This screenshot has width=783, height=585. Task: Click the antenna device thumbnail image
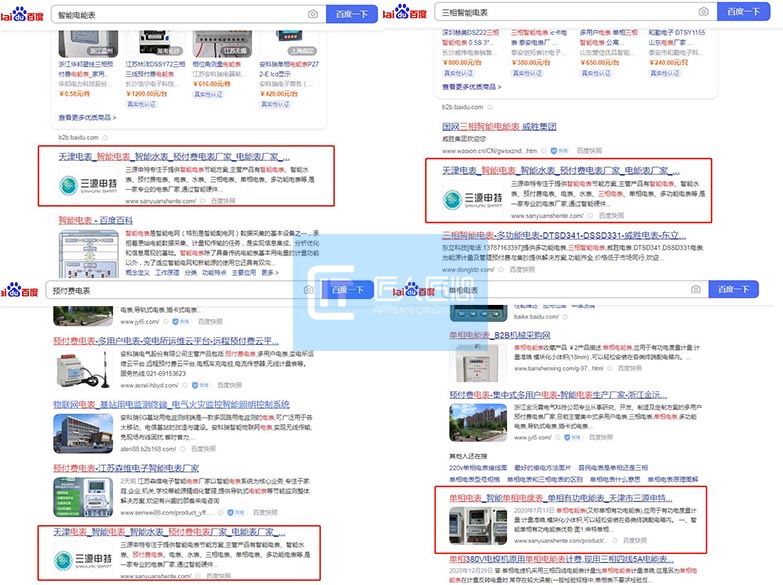point(84,366)
